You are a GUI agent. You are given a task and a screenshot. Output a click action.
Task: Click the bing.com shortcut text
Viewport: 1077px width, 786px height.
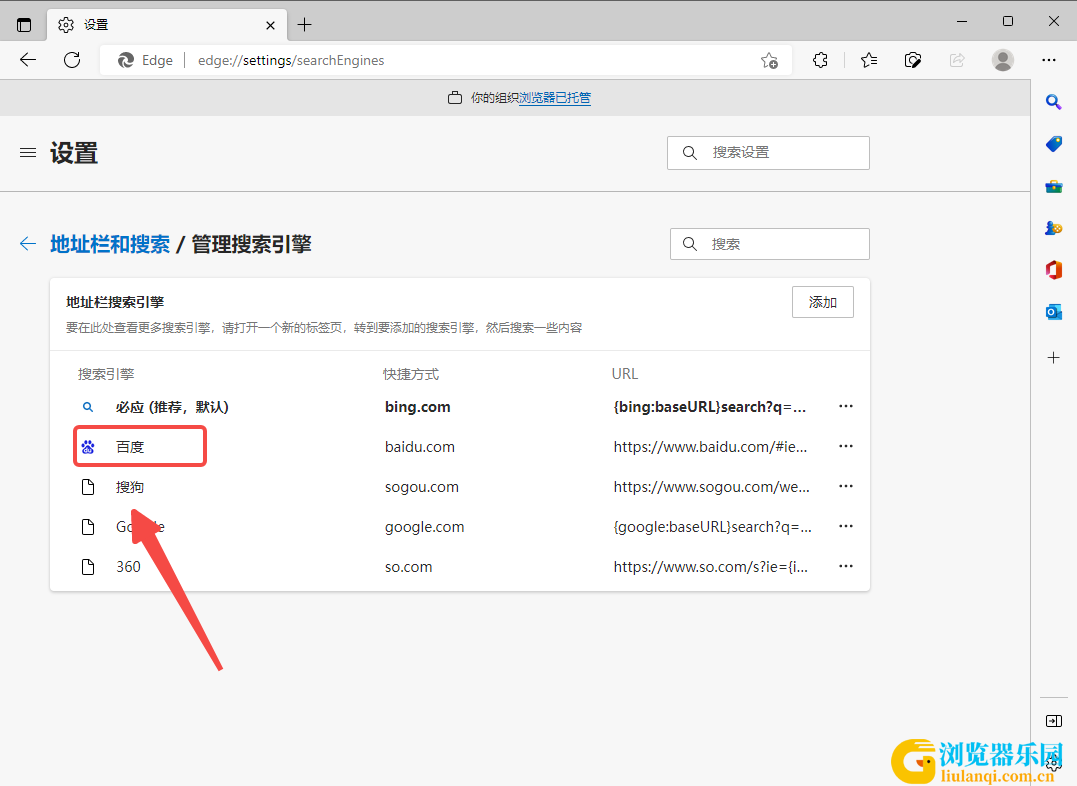pos(418,407)
